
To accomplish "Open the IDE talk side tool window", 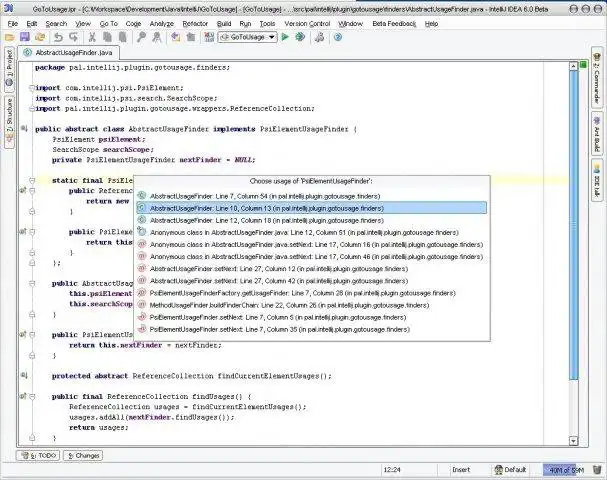I will (597, 180).
